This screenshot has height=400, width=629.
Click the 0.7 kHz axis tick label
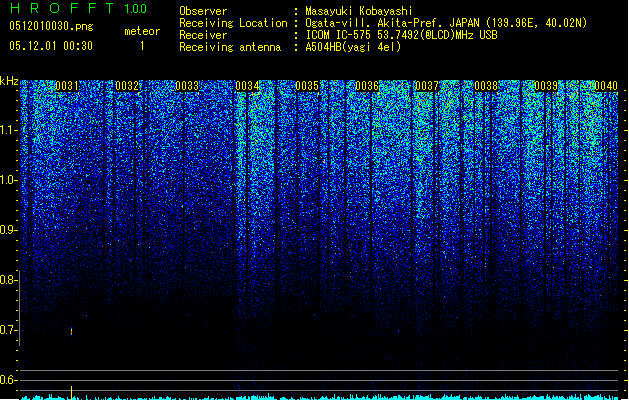[8, 330]
